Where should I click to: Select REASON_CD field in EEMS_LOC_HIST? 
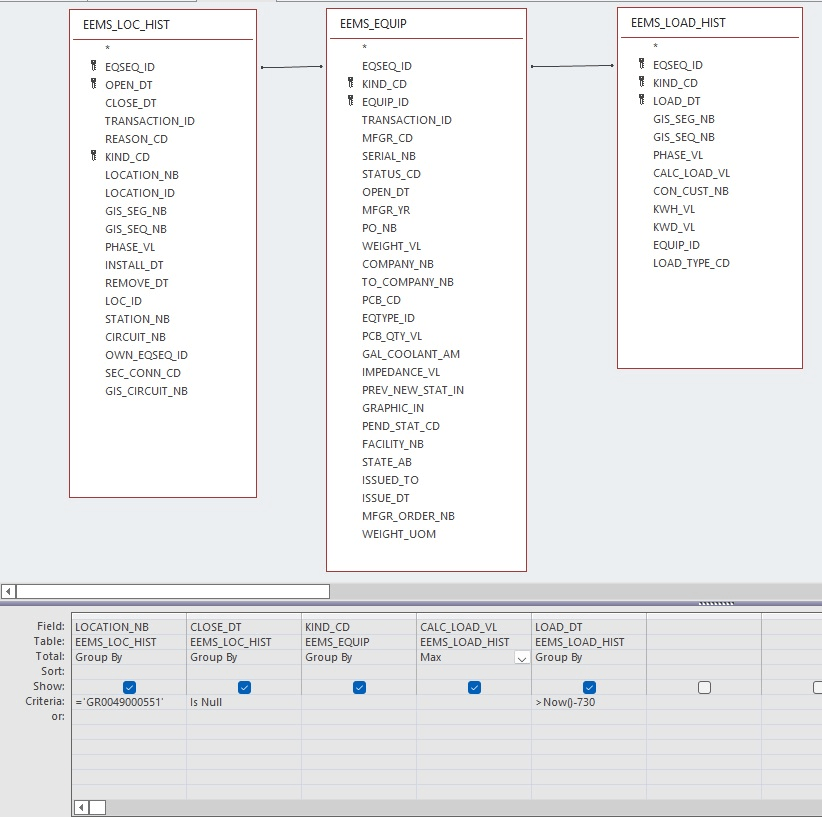pos(136,139)
